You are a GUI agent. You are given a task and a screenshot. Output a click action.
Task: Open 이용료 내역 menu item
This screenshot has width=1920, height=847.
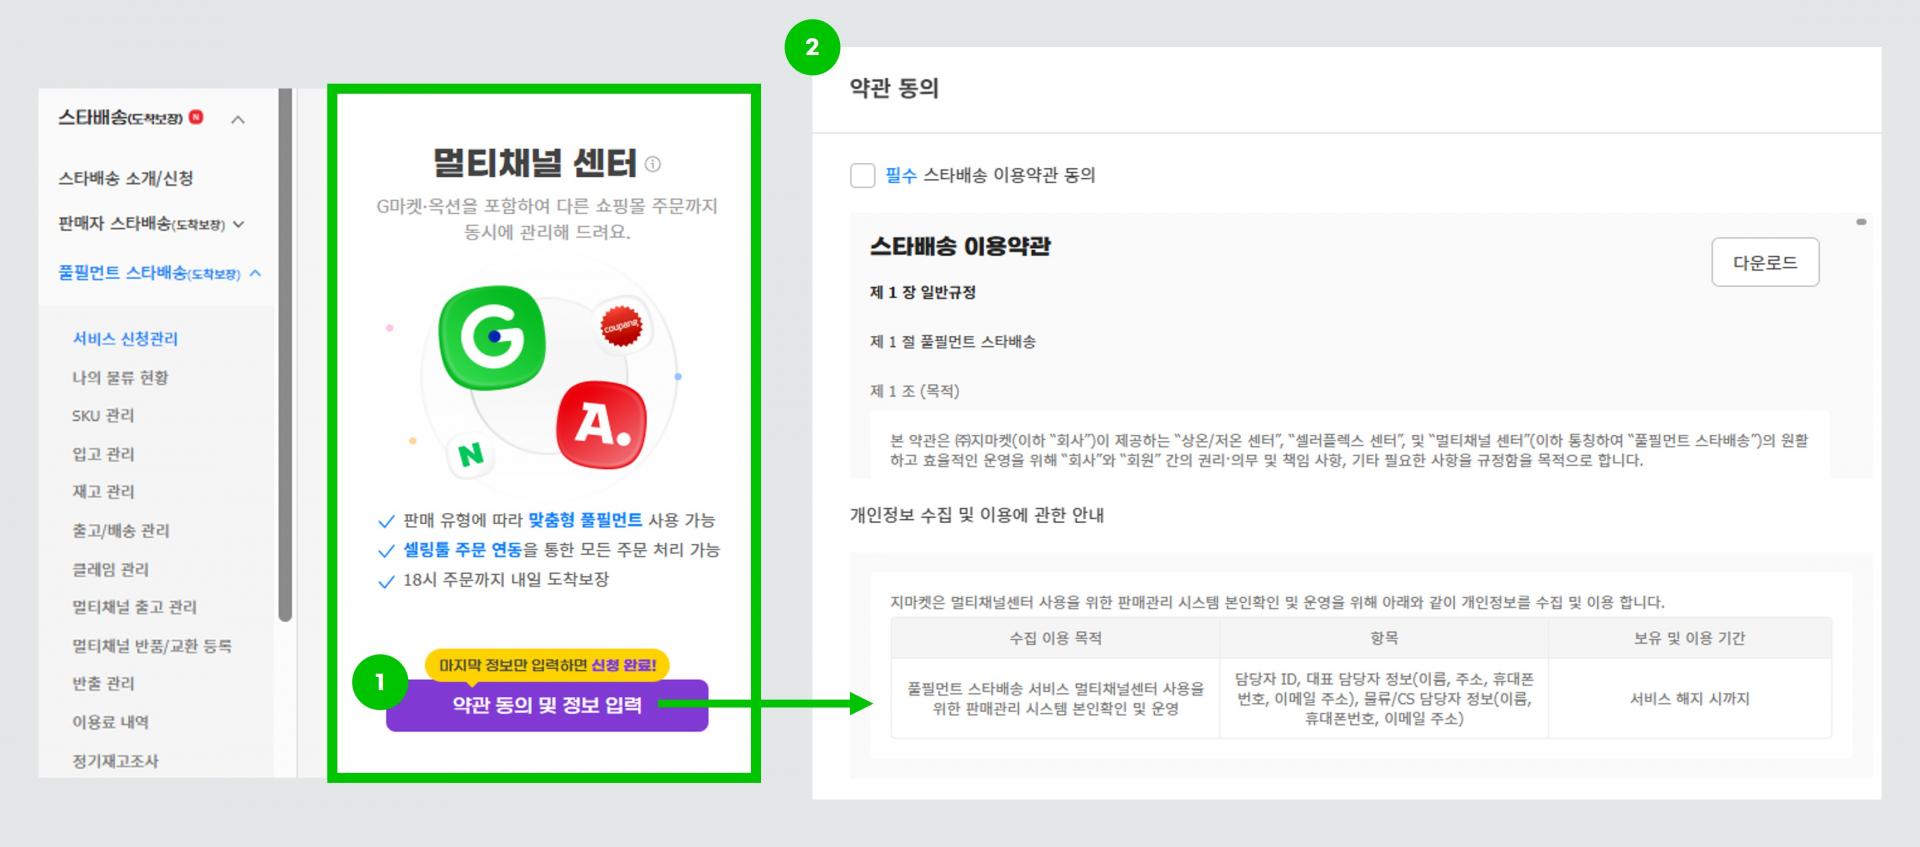click(x=110, y=722)
